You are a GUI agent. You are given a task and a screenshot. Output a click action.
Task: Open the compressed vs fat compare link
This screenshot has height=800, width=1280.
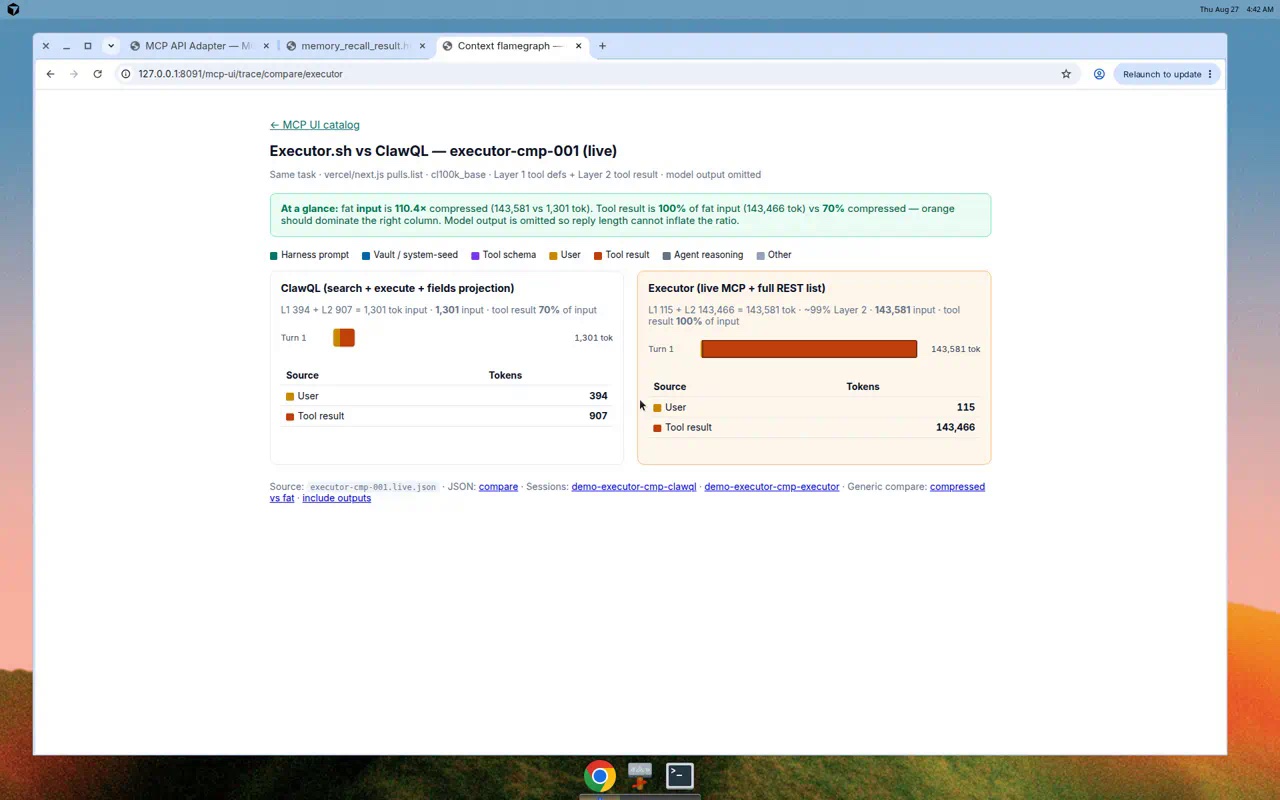(957, 487)
